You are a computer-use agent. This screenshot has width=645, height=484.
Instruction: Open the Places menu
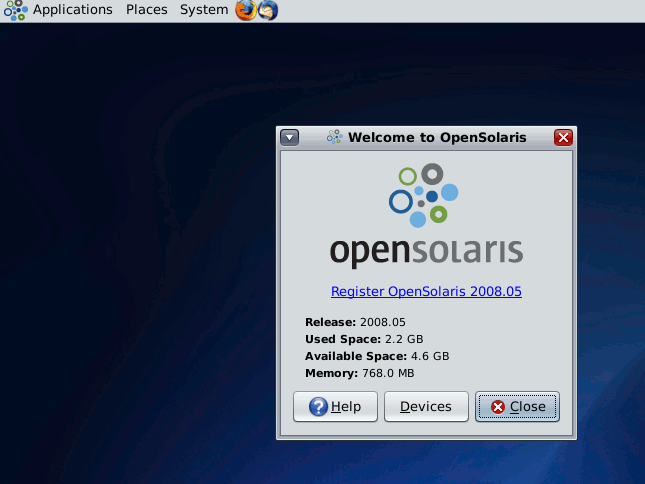(146, 9)
